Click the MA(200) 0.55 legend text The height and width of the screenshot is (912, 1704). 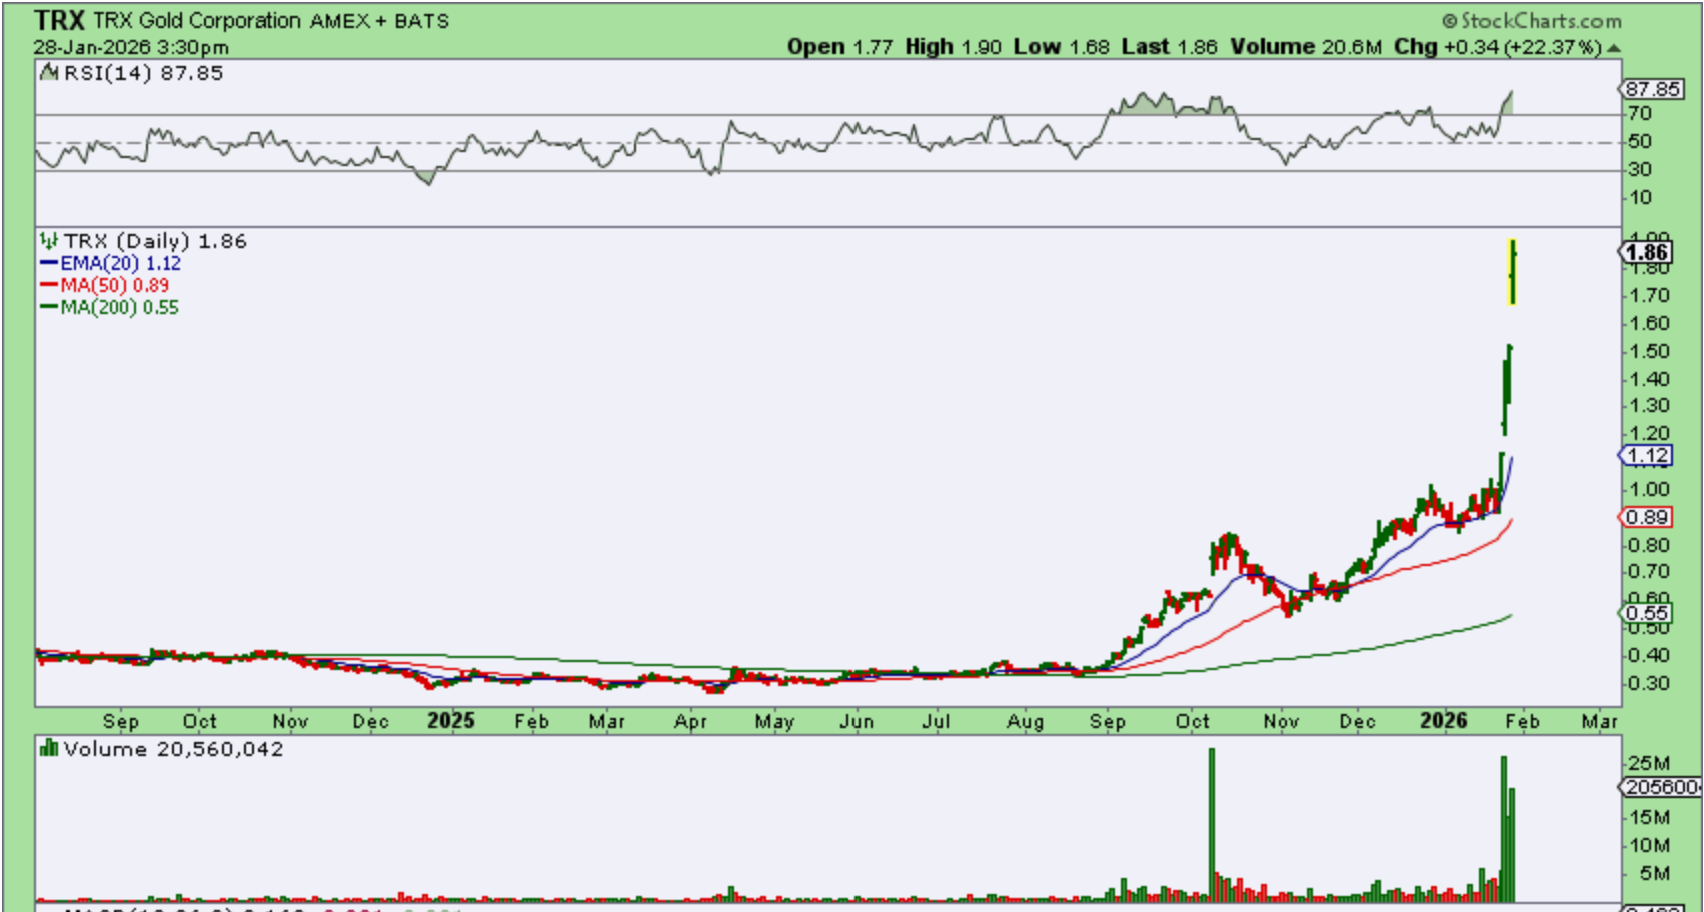click(120, 308)
